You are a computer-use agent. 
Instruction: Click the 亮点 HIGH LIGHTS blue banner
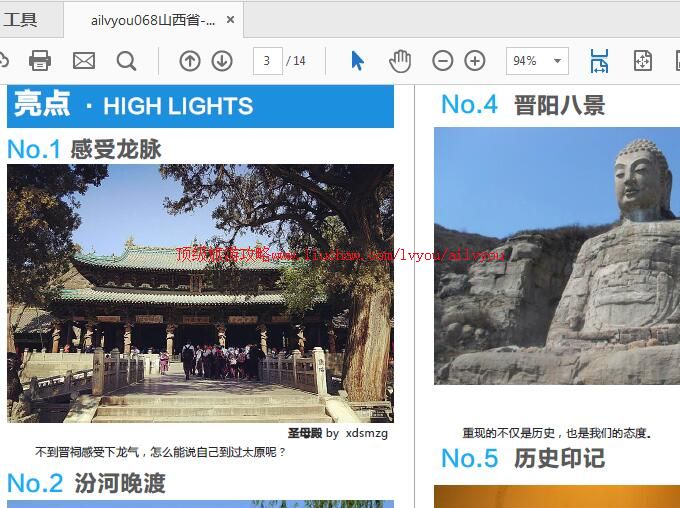click(x=200, y=106)
